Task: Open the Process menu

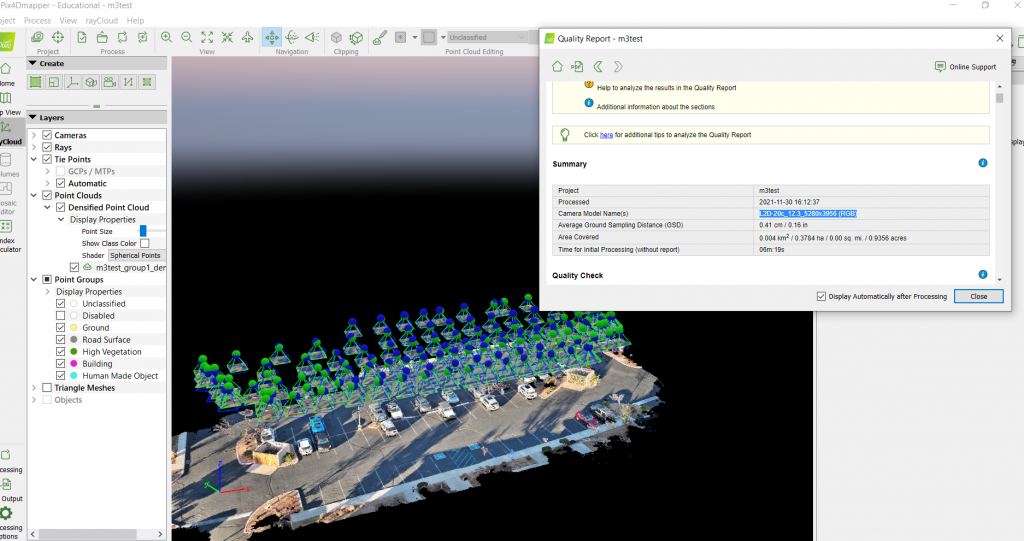Action: pos(37,20)
